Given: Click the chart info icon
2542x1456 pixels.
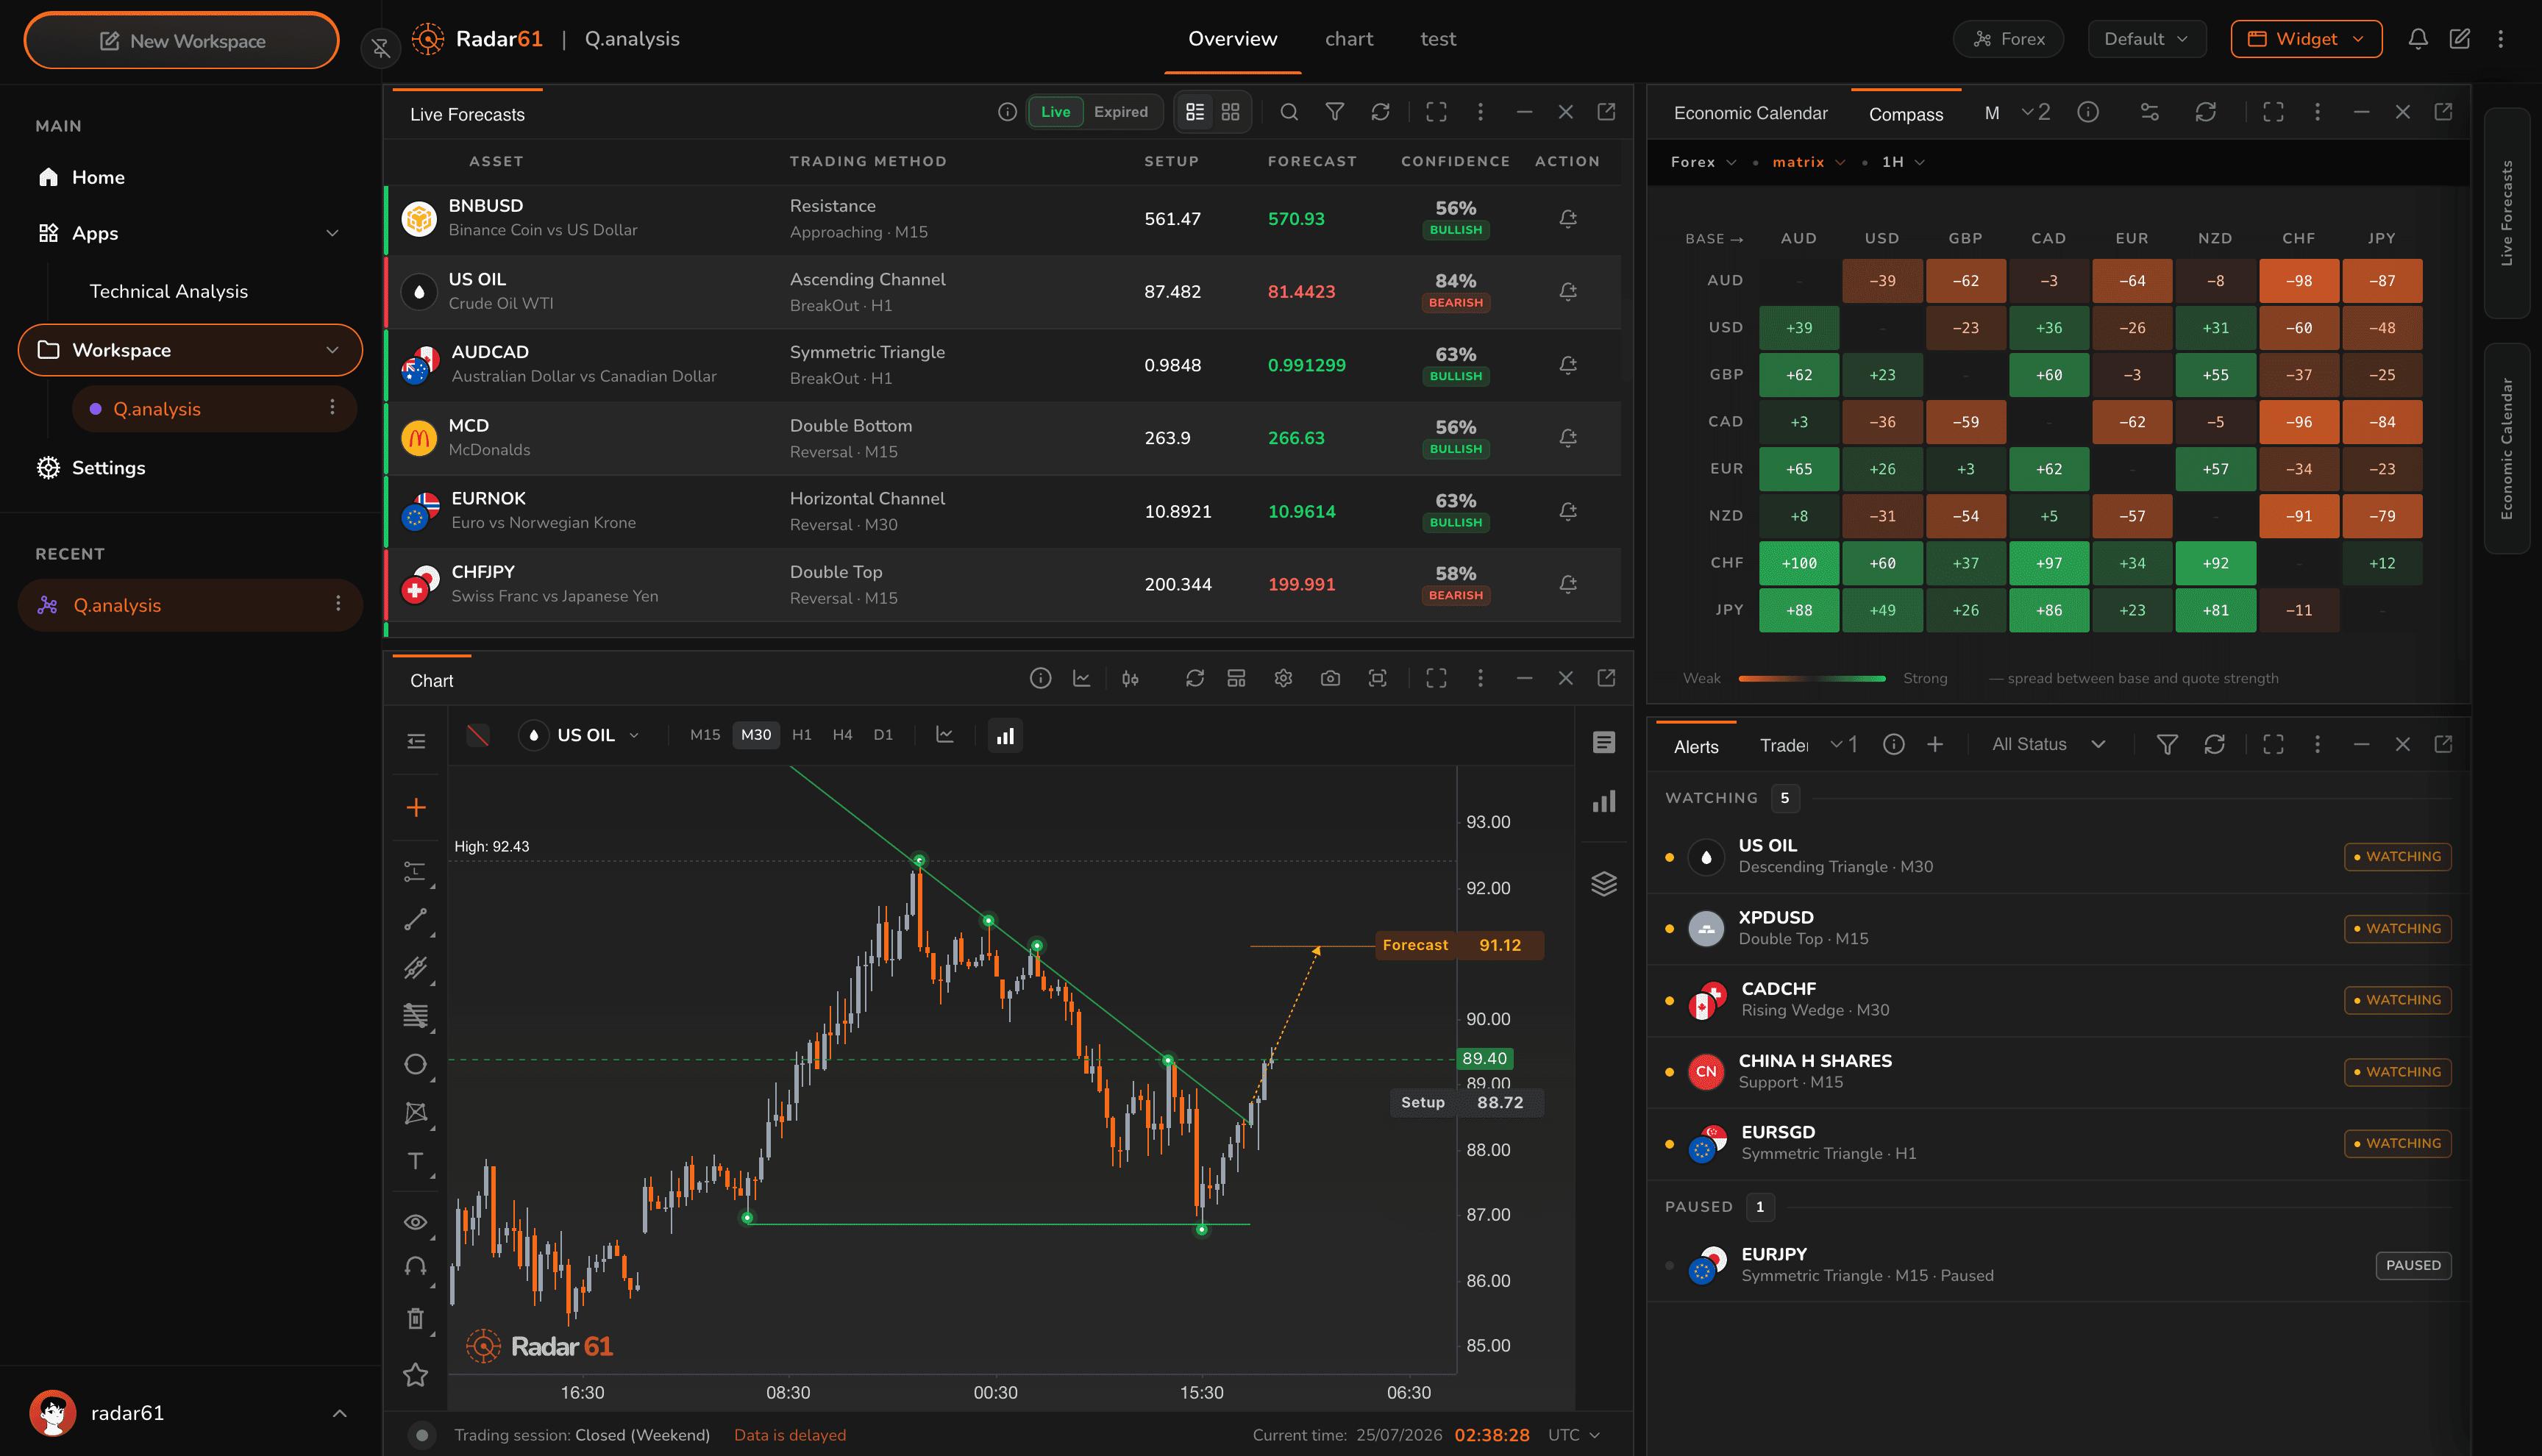Looking at the screenshot, I should (1040, 678).
